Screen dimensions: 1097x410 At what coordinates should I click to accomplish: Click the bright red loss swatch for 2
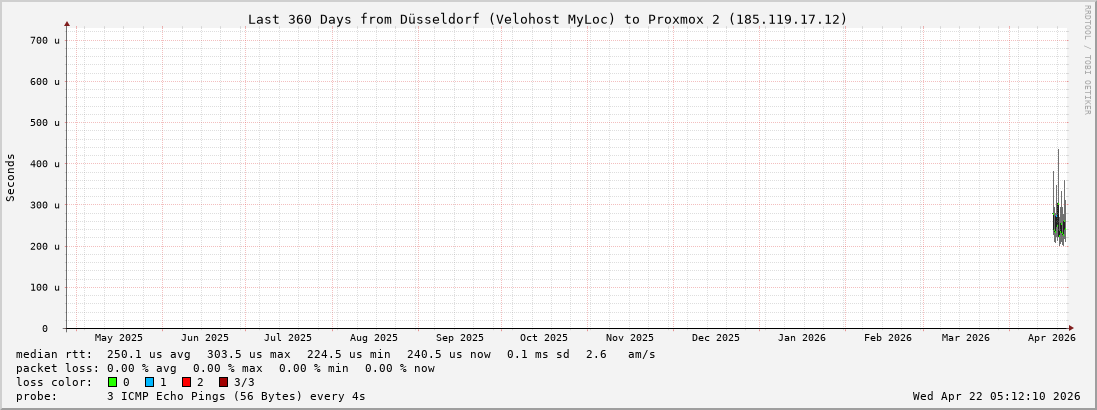pyautogui.click(x=186, y=382)
